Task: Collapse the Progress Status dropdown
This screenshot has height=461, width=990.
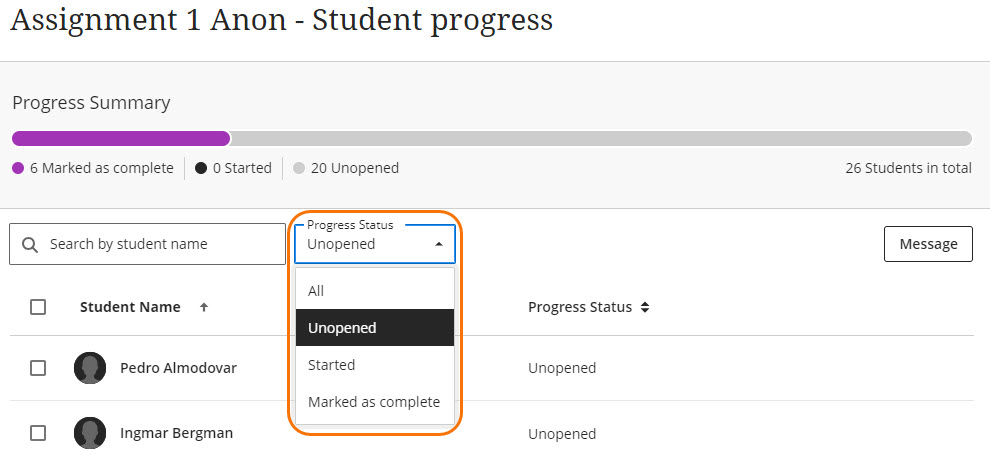Action: 375,243
